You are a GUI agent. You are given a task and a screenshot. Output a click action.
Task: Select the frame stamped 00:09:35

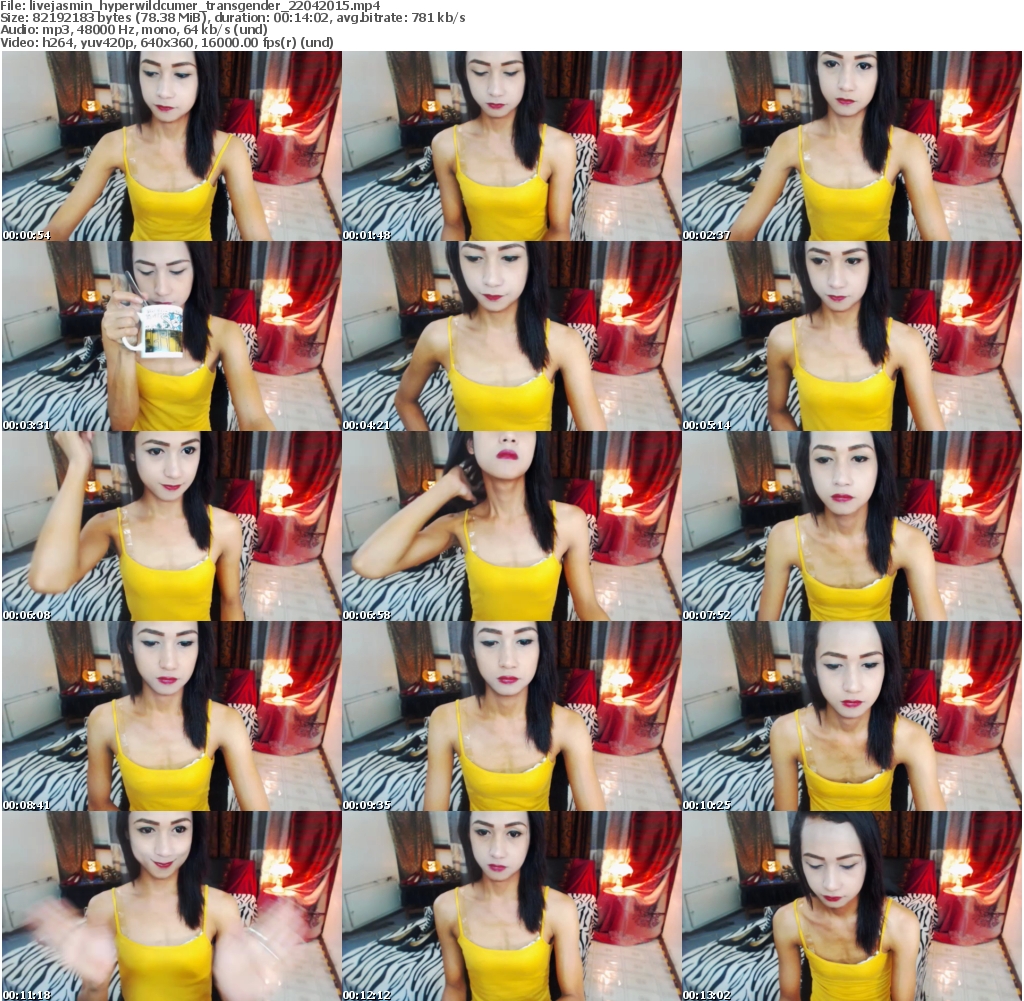click(511, 716)
